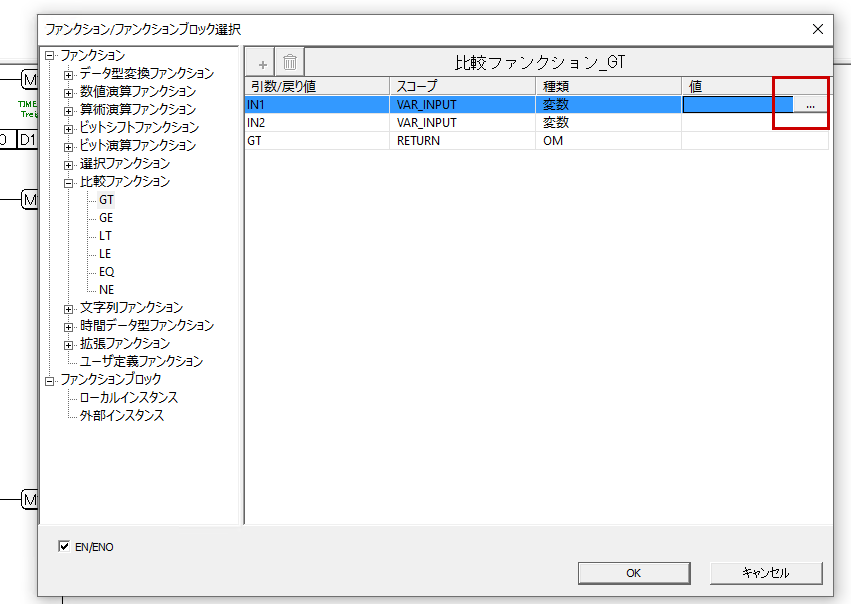
Task: Expand ビットシフトファンクション tree node
Action: (x=68, y=128)
